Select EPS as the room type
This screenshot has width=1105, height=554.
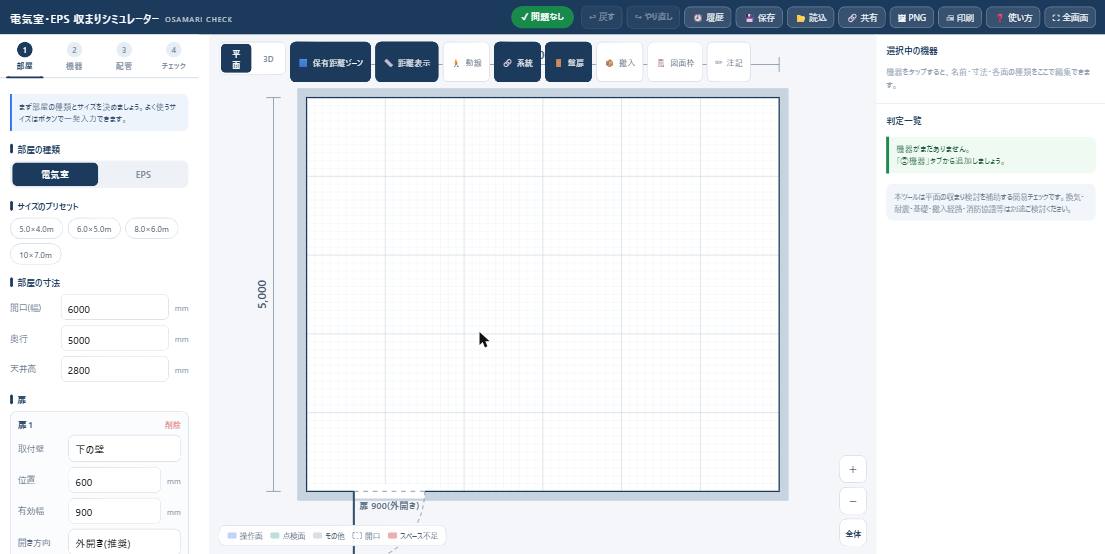pos(143,174)
